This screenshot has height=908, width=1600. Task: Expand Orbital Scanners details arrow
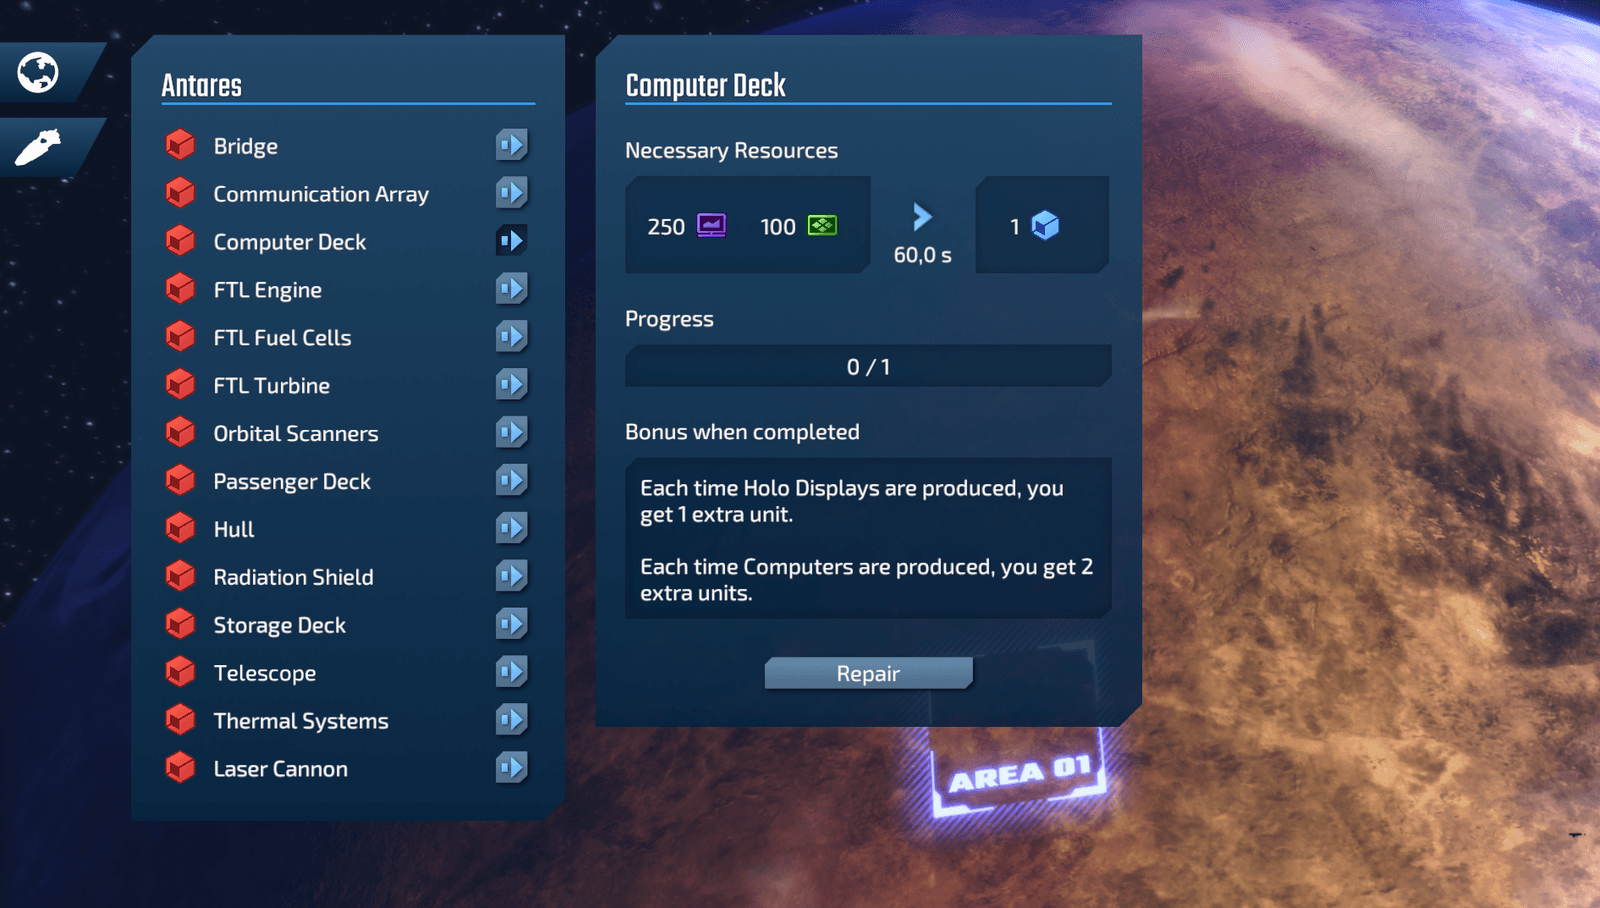pyautogui.click(x=511, y=433)
